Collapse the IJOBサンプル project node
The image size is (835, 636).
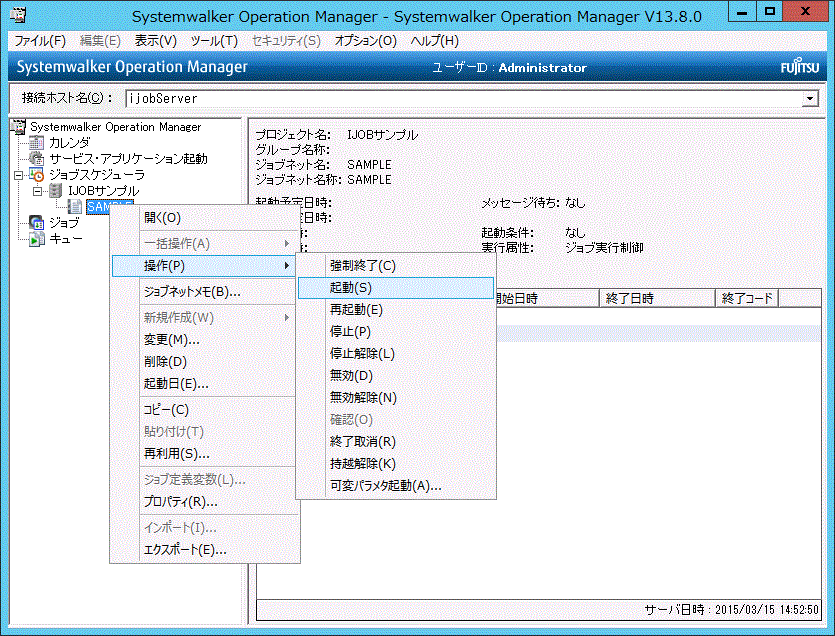(x=37, y=191)
